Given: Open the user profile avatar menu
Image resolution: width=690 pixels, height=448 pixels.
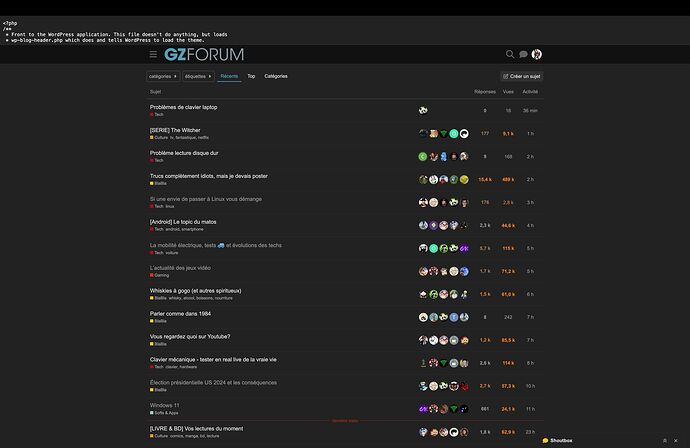Looking at the screenshot, I should pyautogui.click(x=536, y=54).
